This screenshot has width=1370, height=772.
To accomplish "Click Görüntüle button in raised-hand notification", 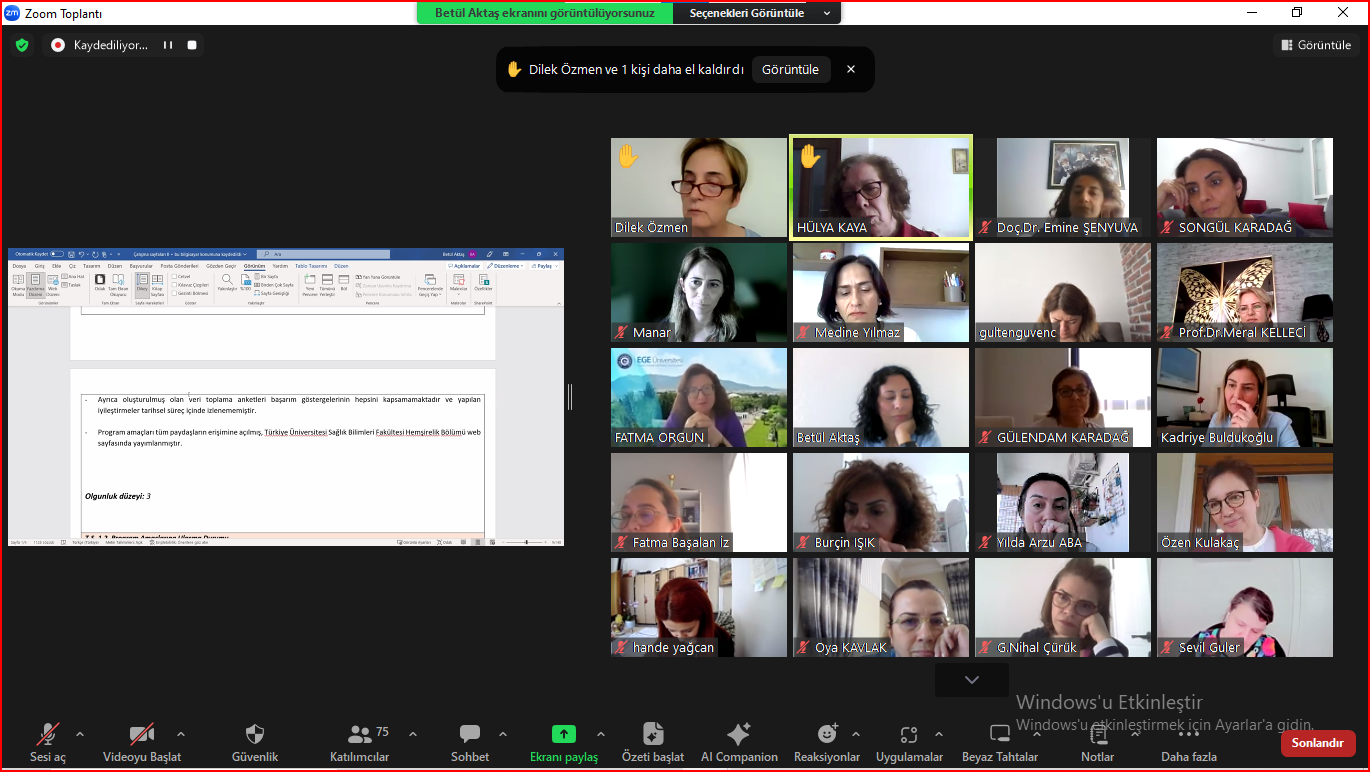I will (x=790, y=69).
